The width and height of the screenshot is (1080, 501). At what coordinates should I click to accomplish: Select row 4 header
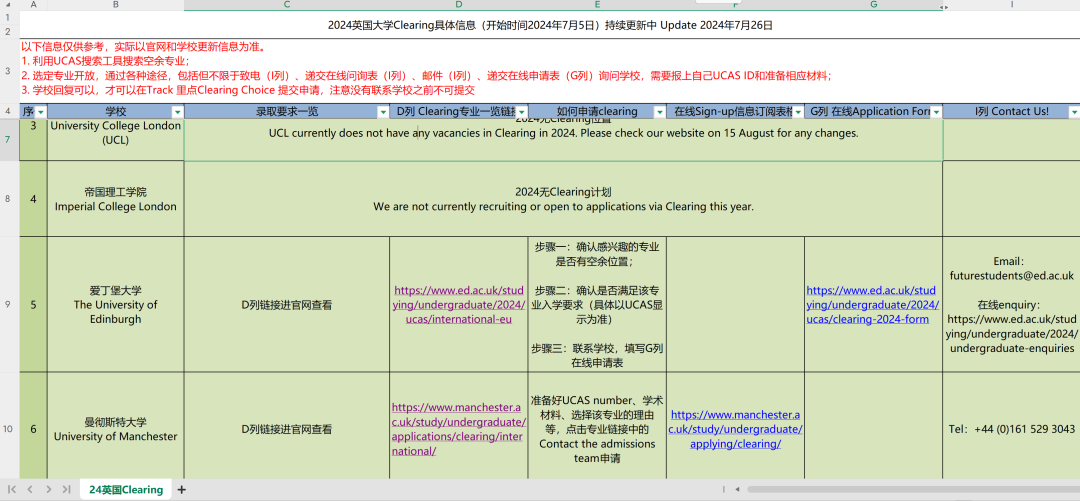click(x=10, y=111)
